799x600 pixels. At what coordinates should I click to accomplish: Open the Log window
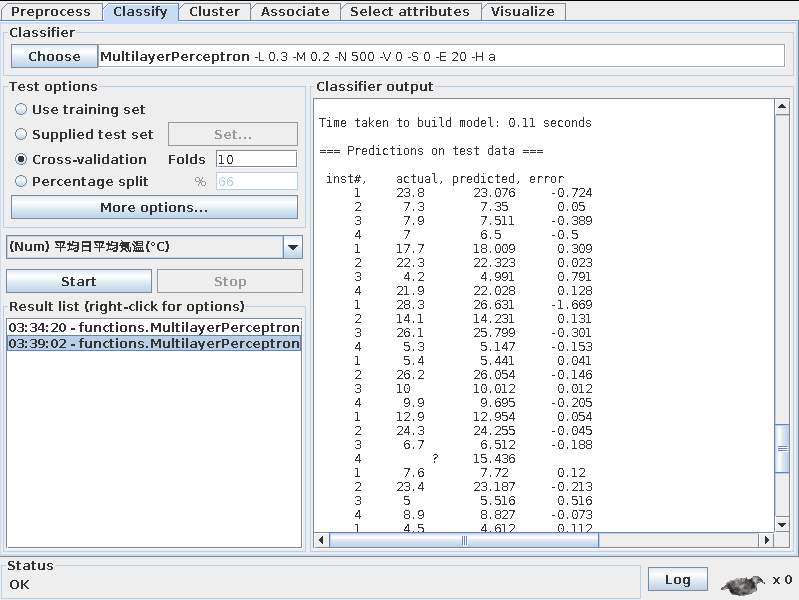[x=677, y=580]
